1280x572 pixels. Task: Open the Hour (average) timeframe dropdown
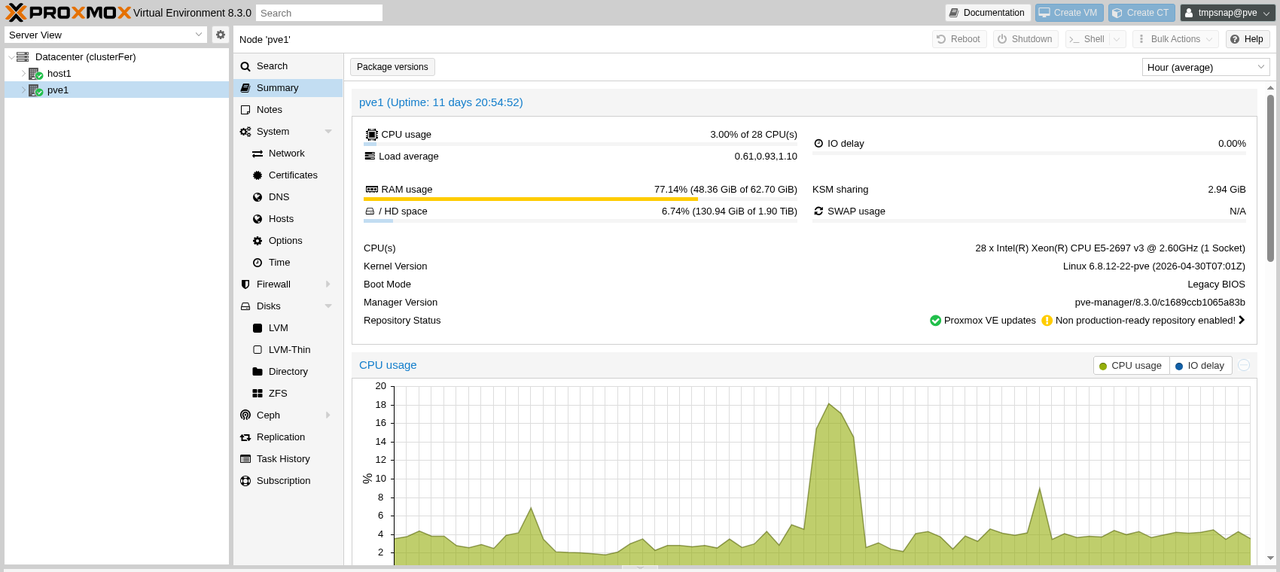[1260, 67]
